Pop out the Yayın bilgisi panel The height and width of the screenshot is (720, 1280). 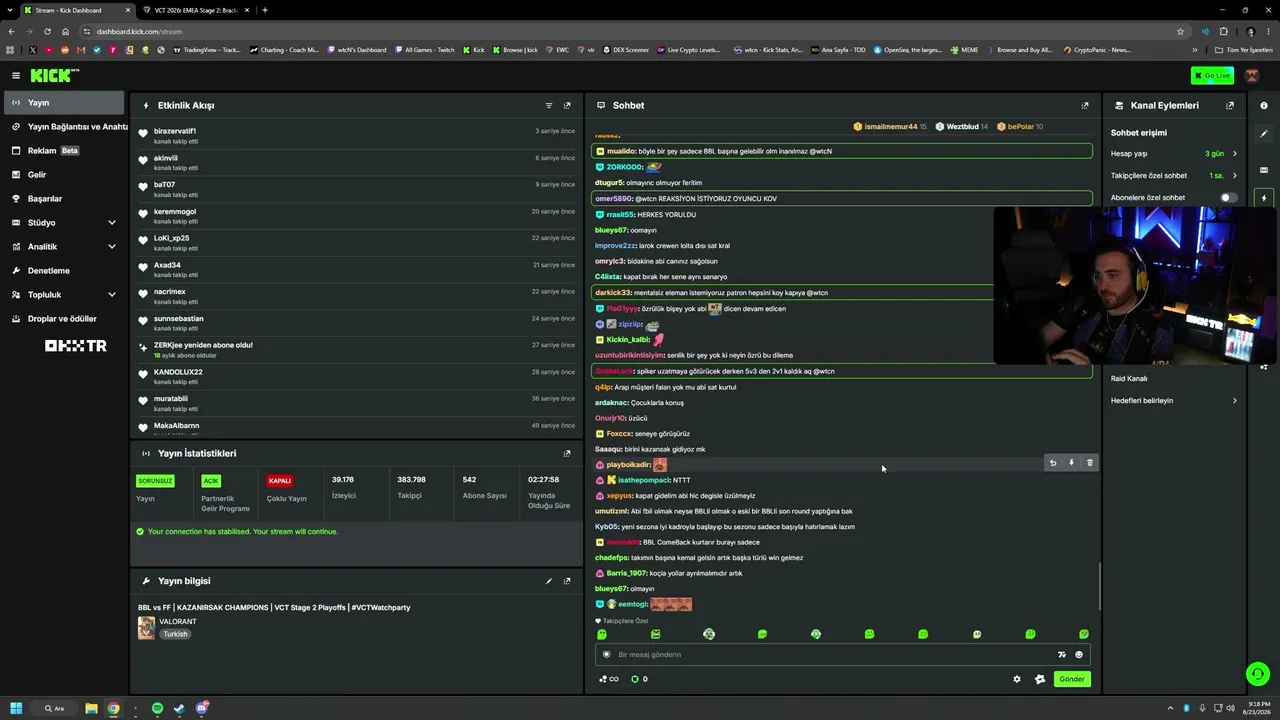[x=567, y=581]
